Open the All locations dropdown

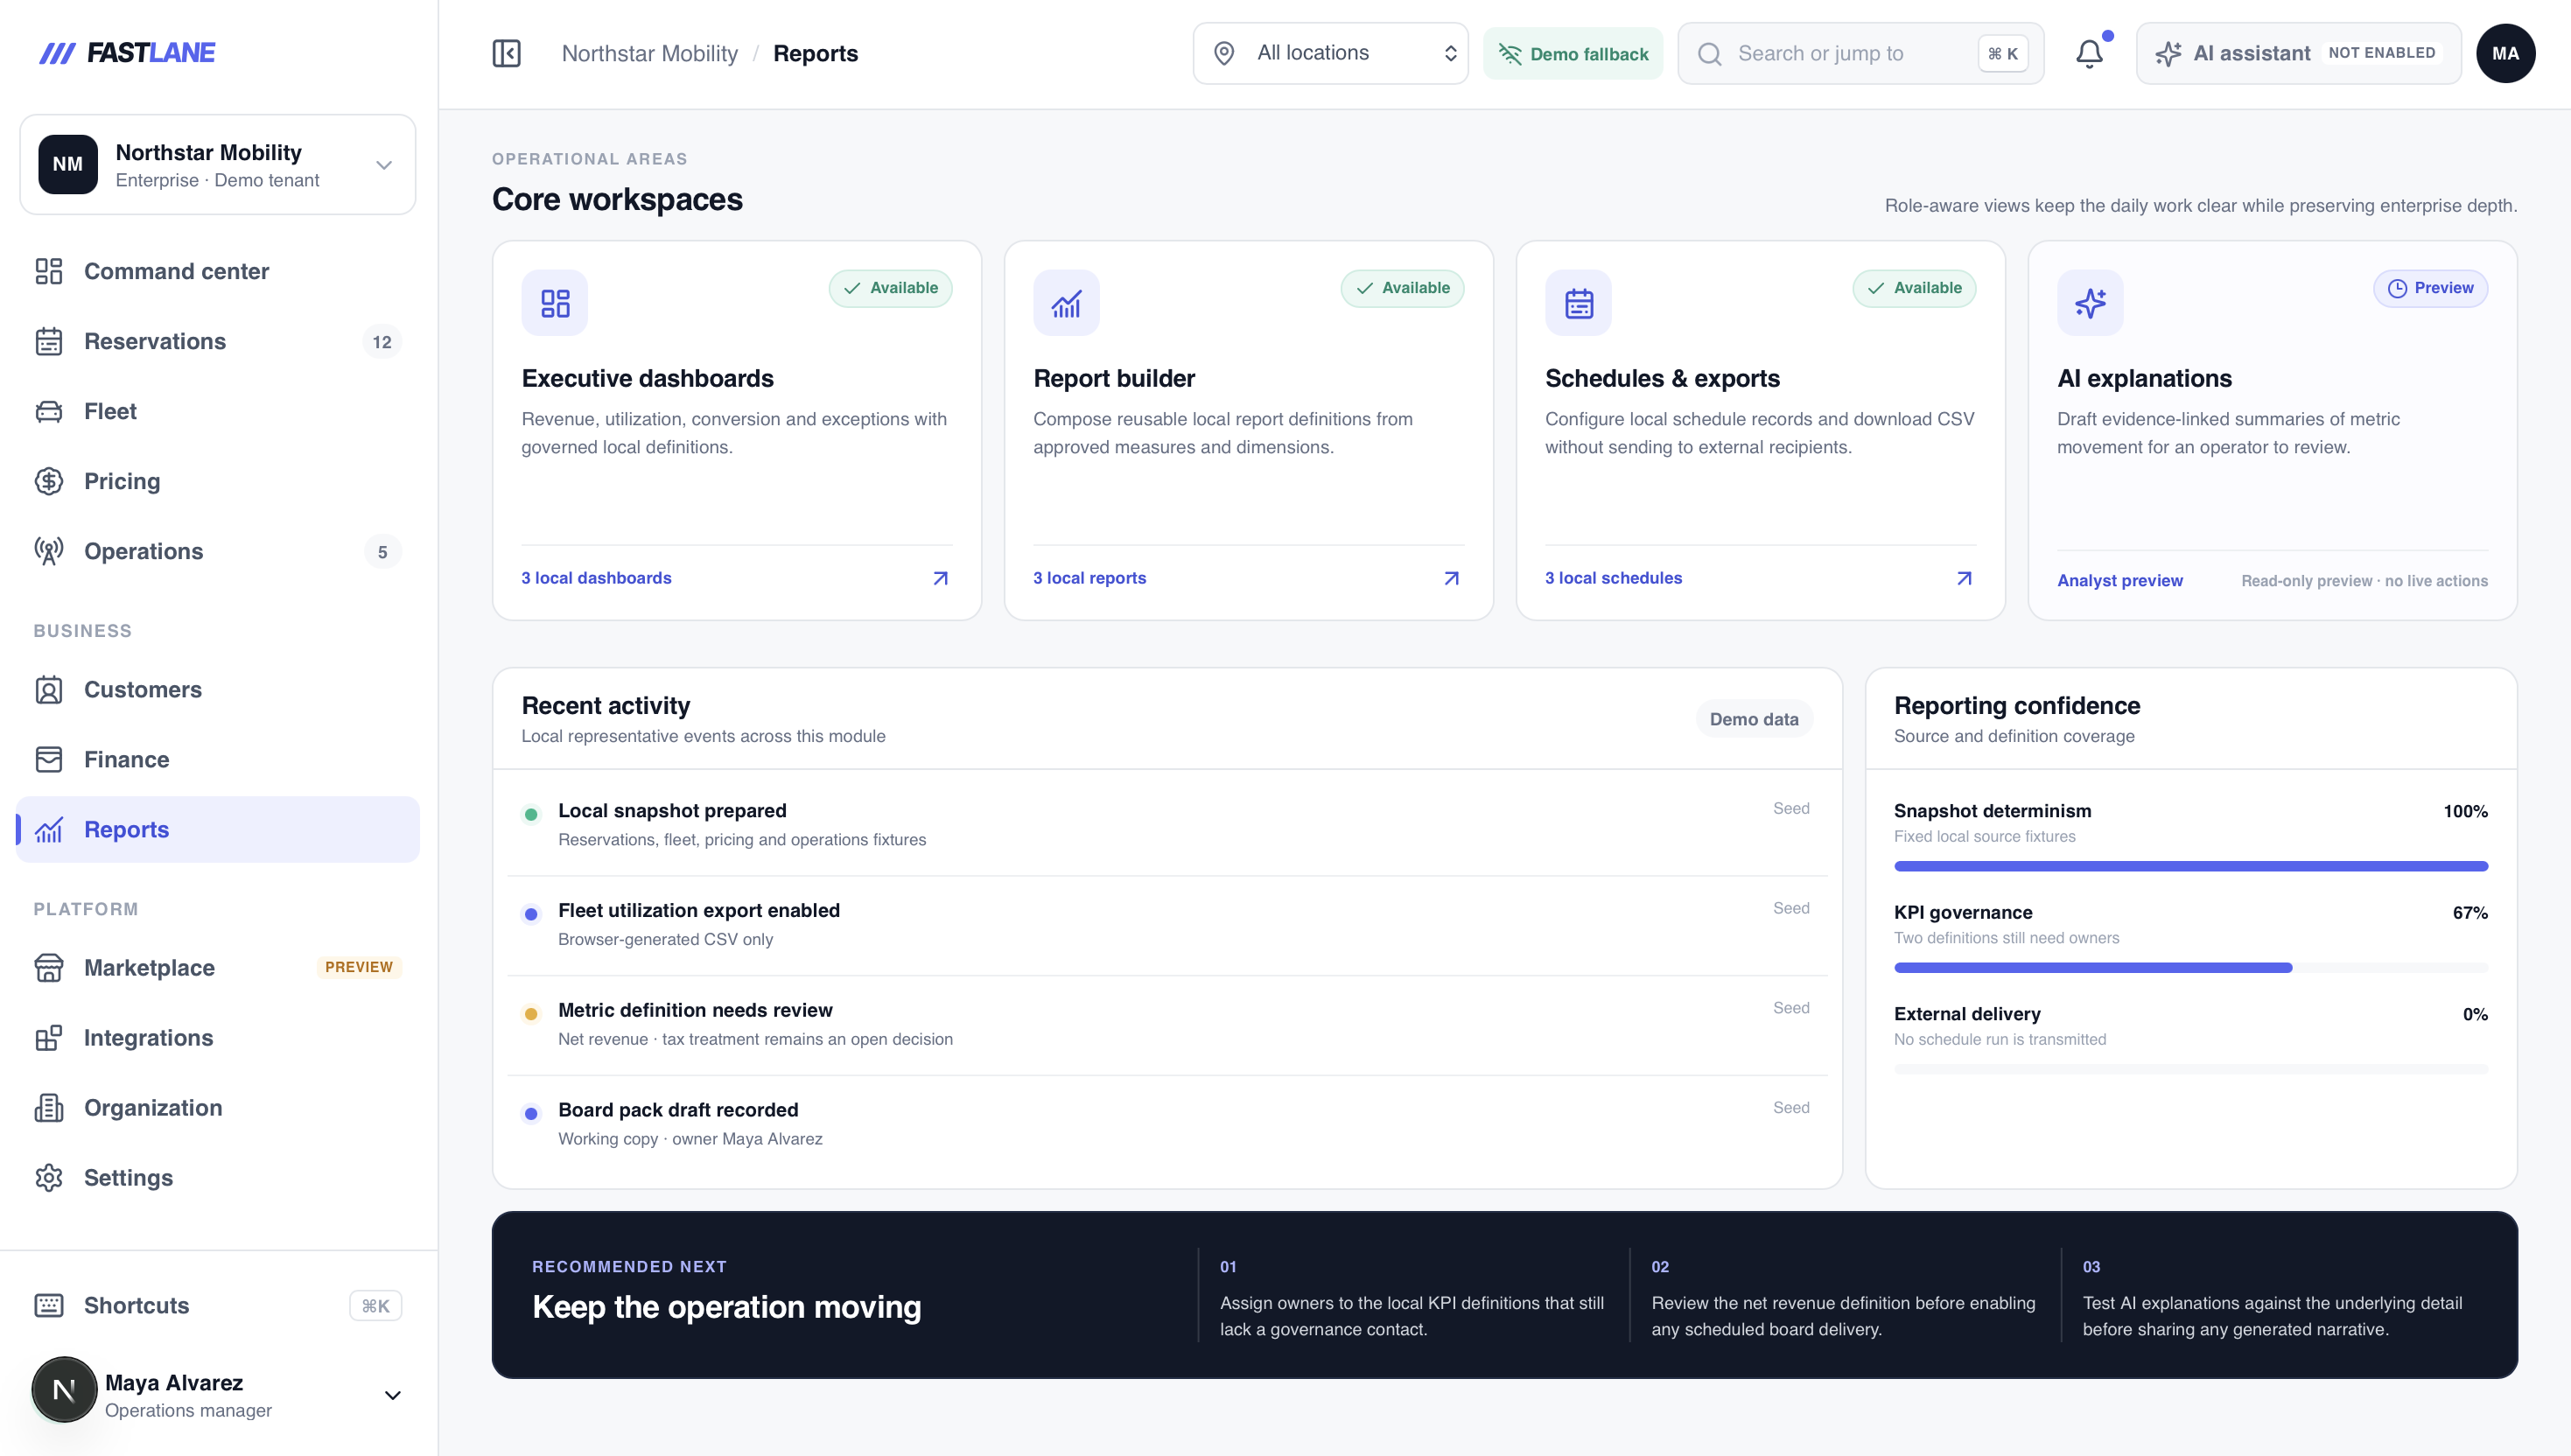click(1330, 53)
